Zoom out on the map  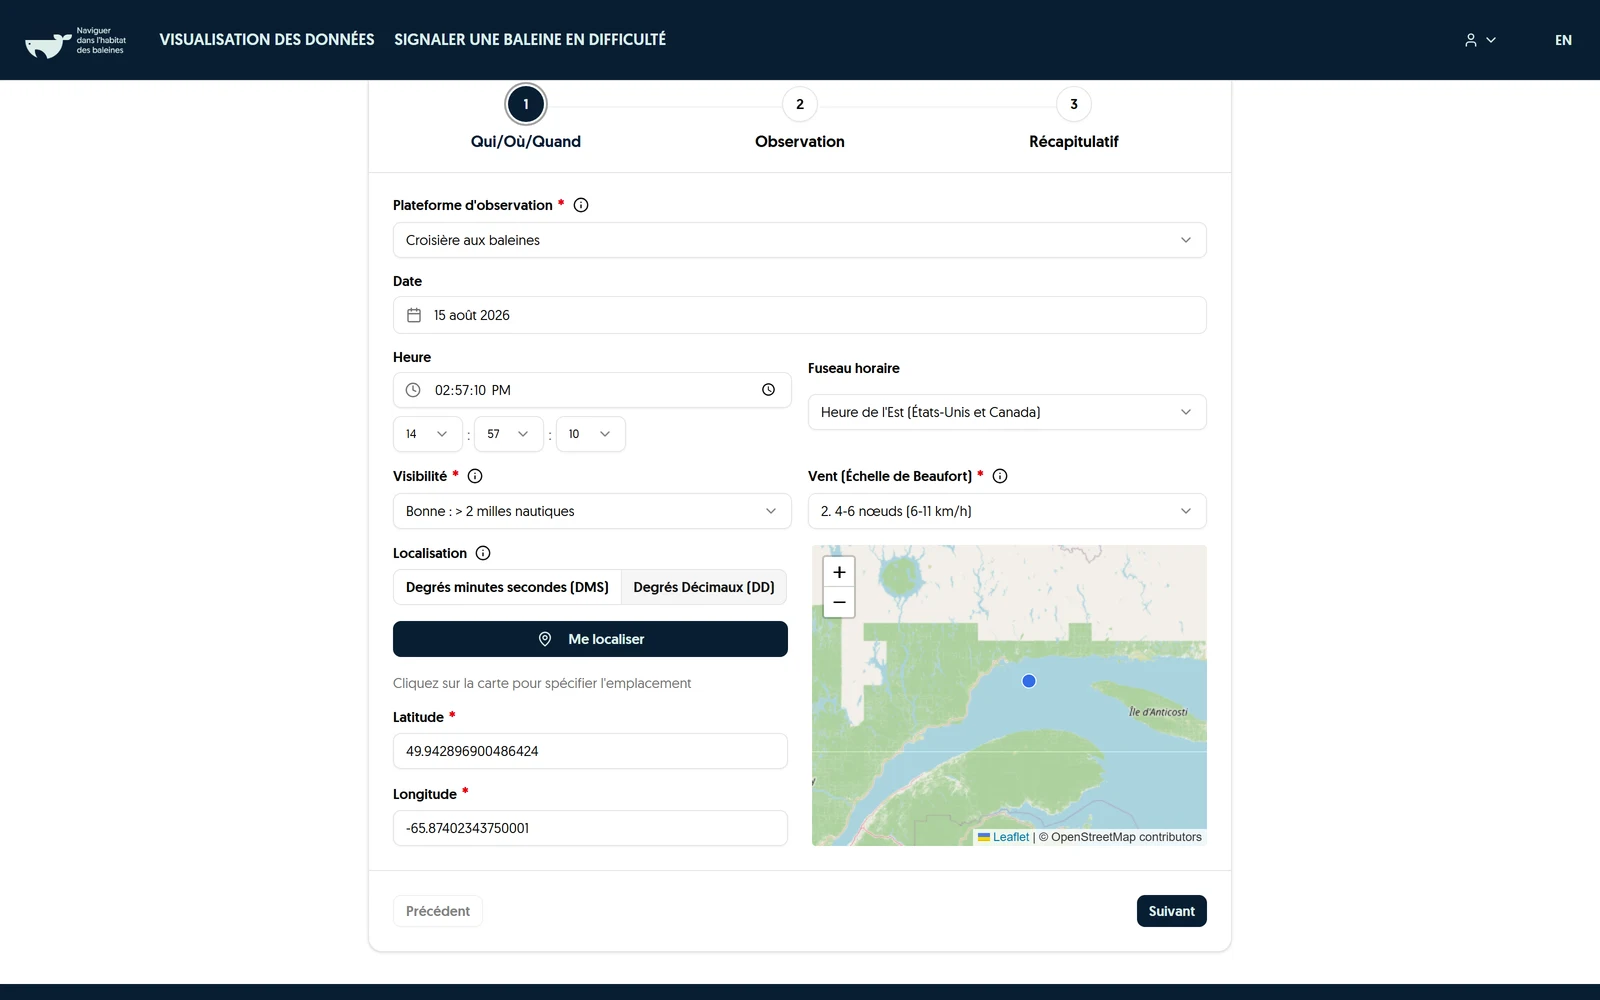(839, 602)
